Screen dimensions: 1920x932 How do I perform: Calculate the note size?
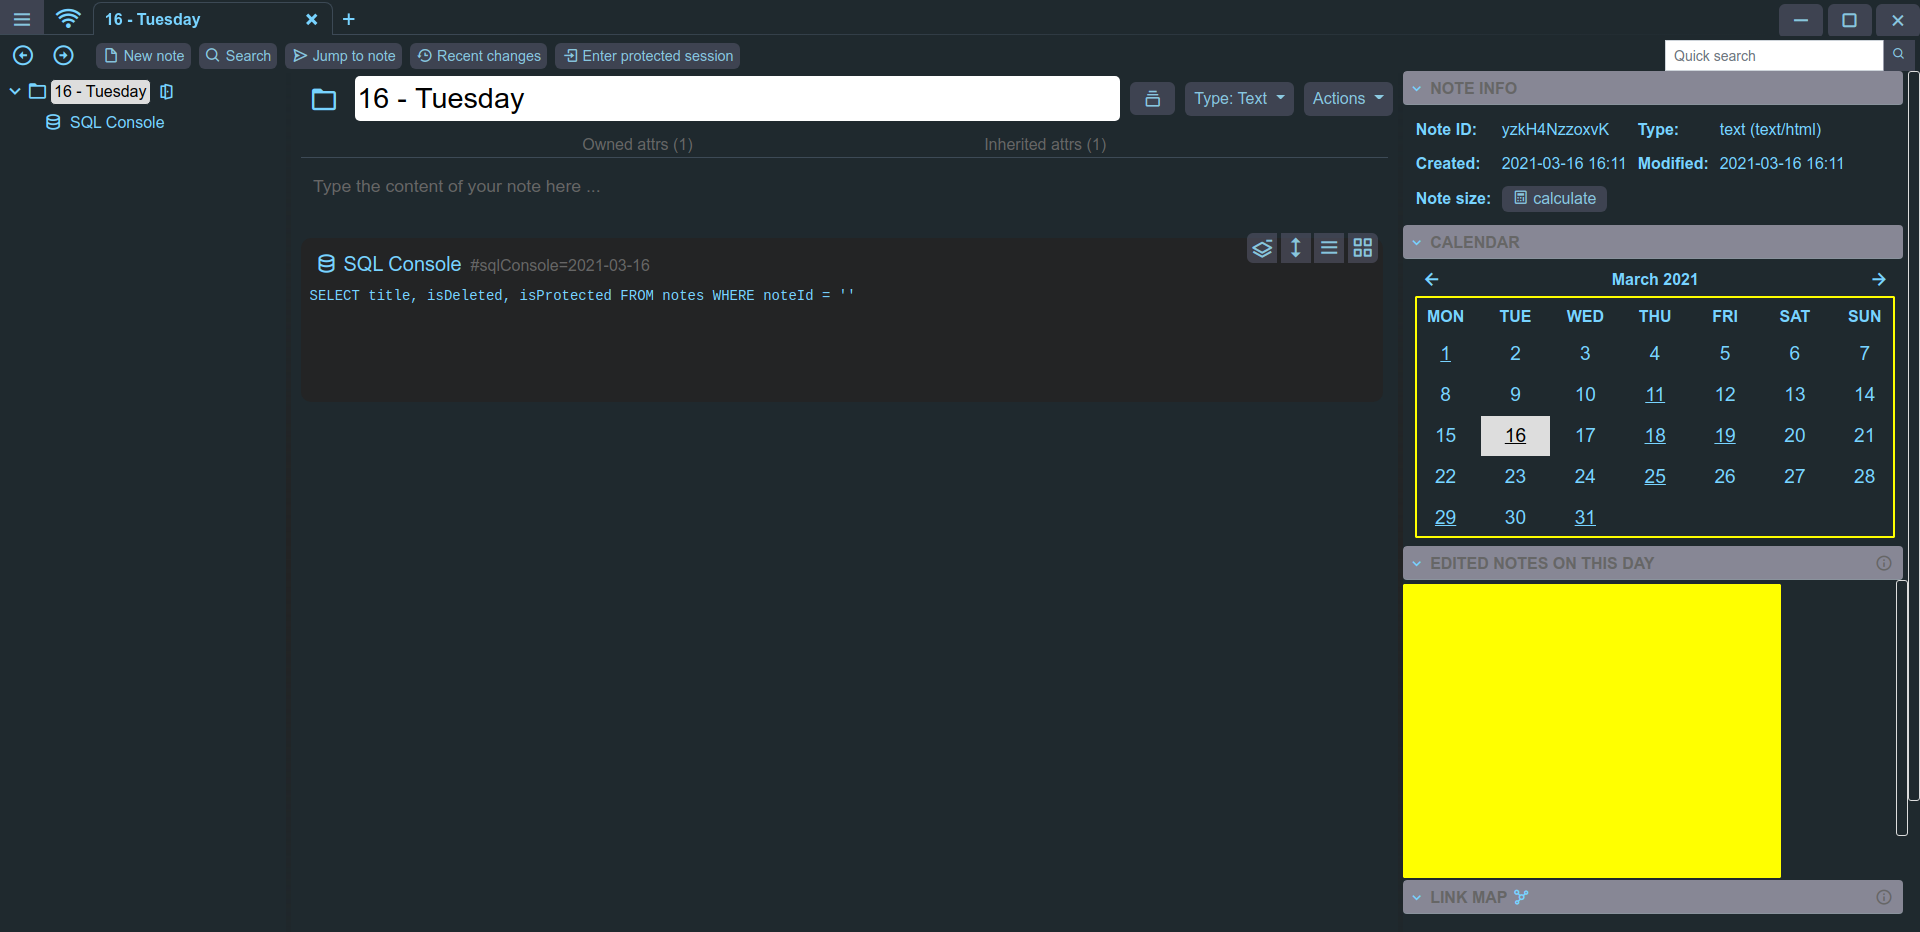coord(1554,199)
